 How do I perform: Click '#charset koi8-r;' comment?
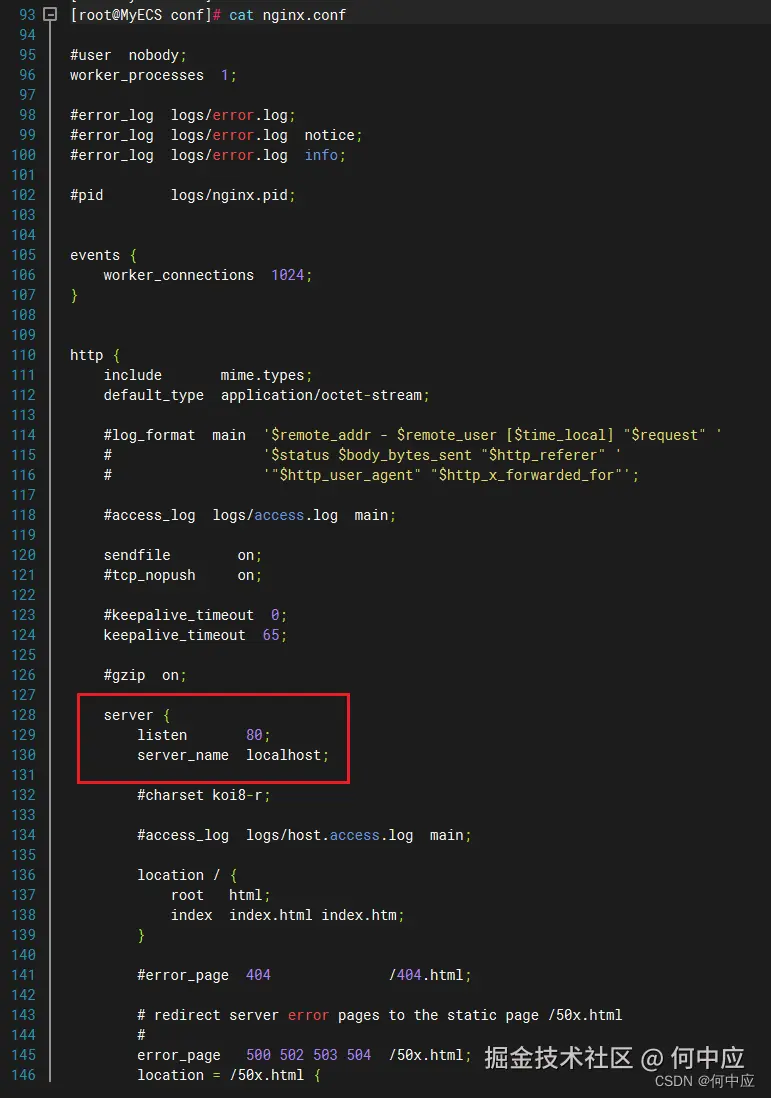point(204,795)
